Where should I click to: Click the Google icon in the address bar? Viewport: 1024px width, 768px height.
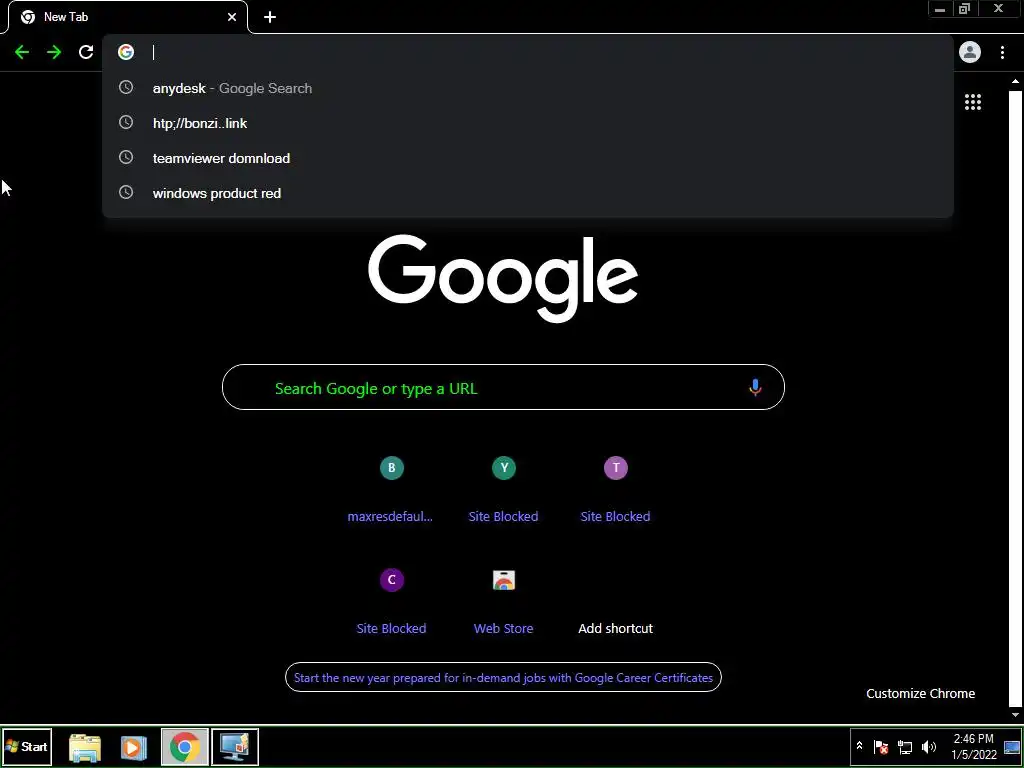[x=126, y=52]
